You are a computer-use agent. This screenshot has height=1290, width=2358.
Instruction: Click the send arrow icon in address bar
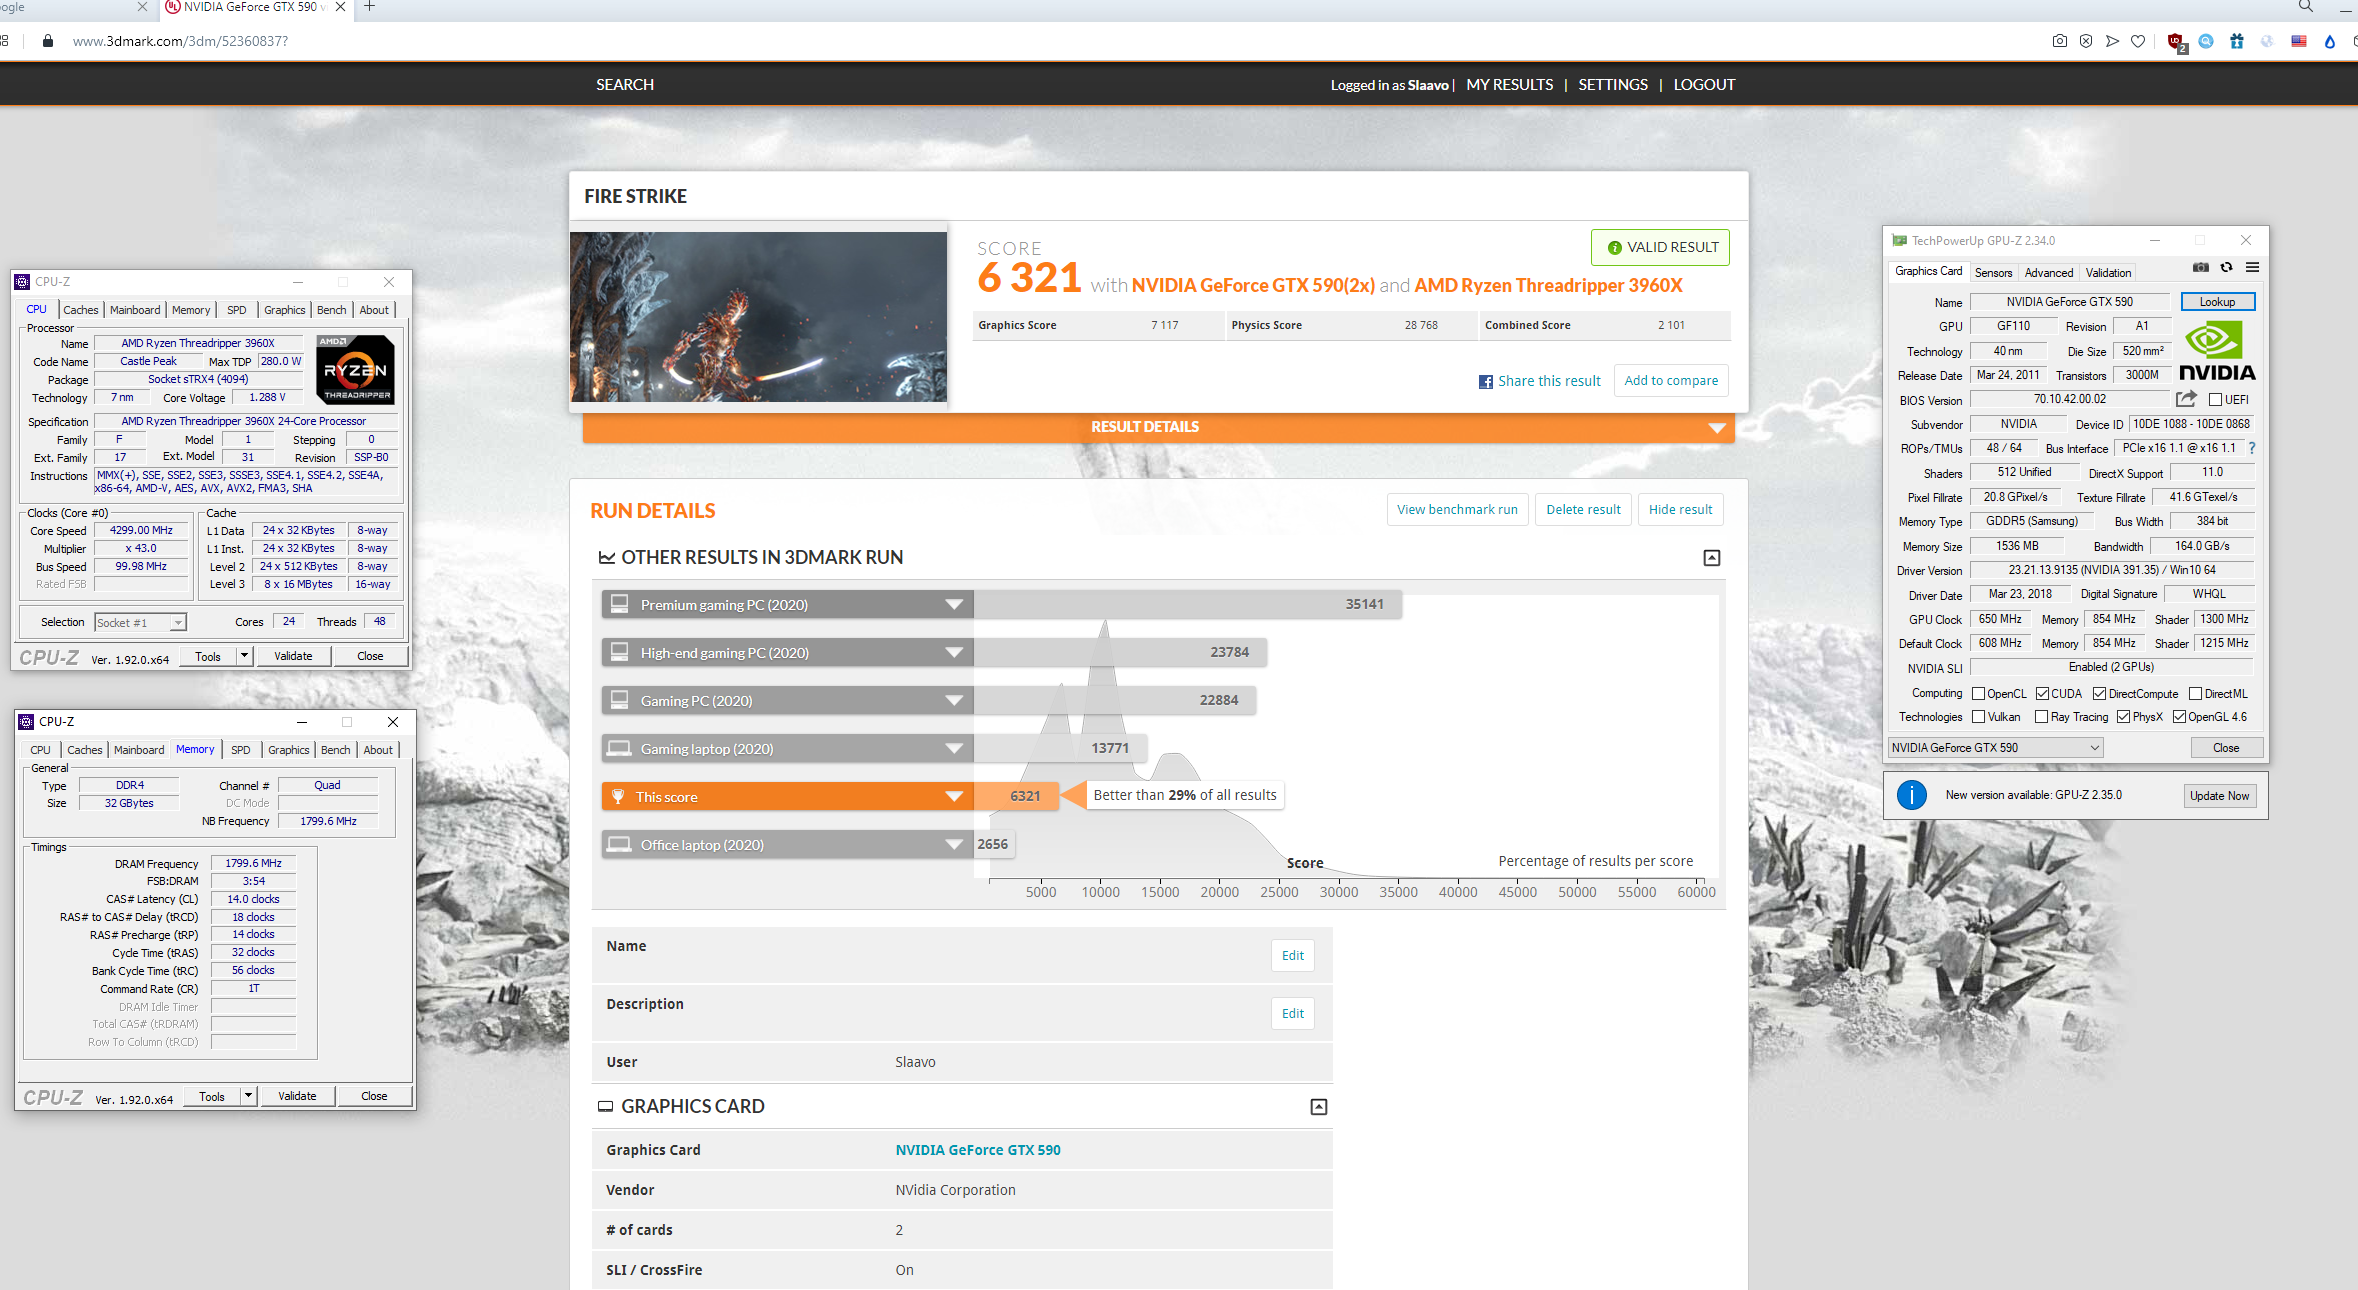tap(2112, 41)
